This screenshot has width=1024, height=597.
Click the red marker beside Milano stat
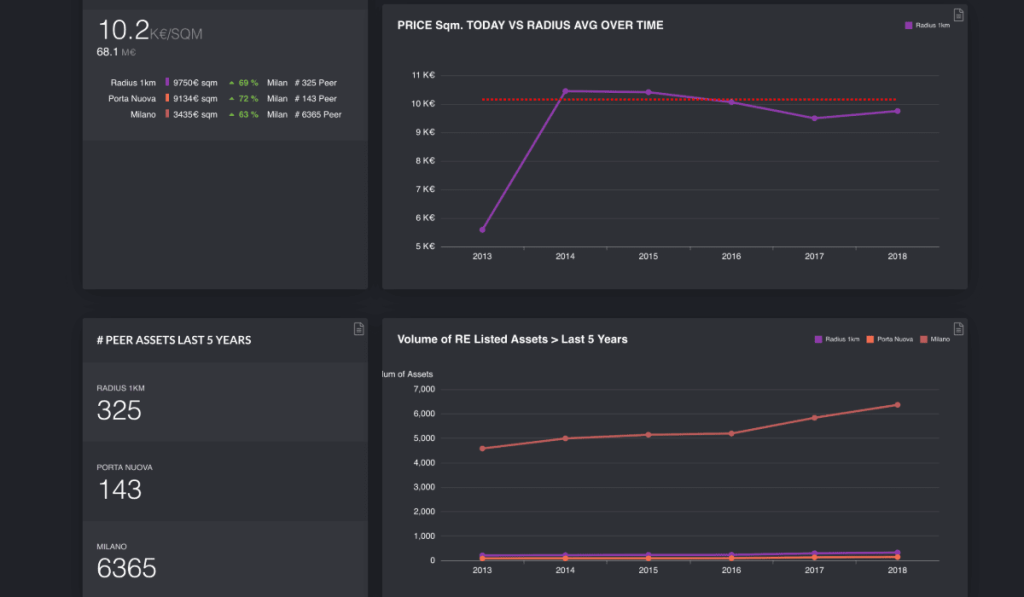[167, 114]
